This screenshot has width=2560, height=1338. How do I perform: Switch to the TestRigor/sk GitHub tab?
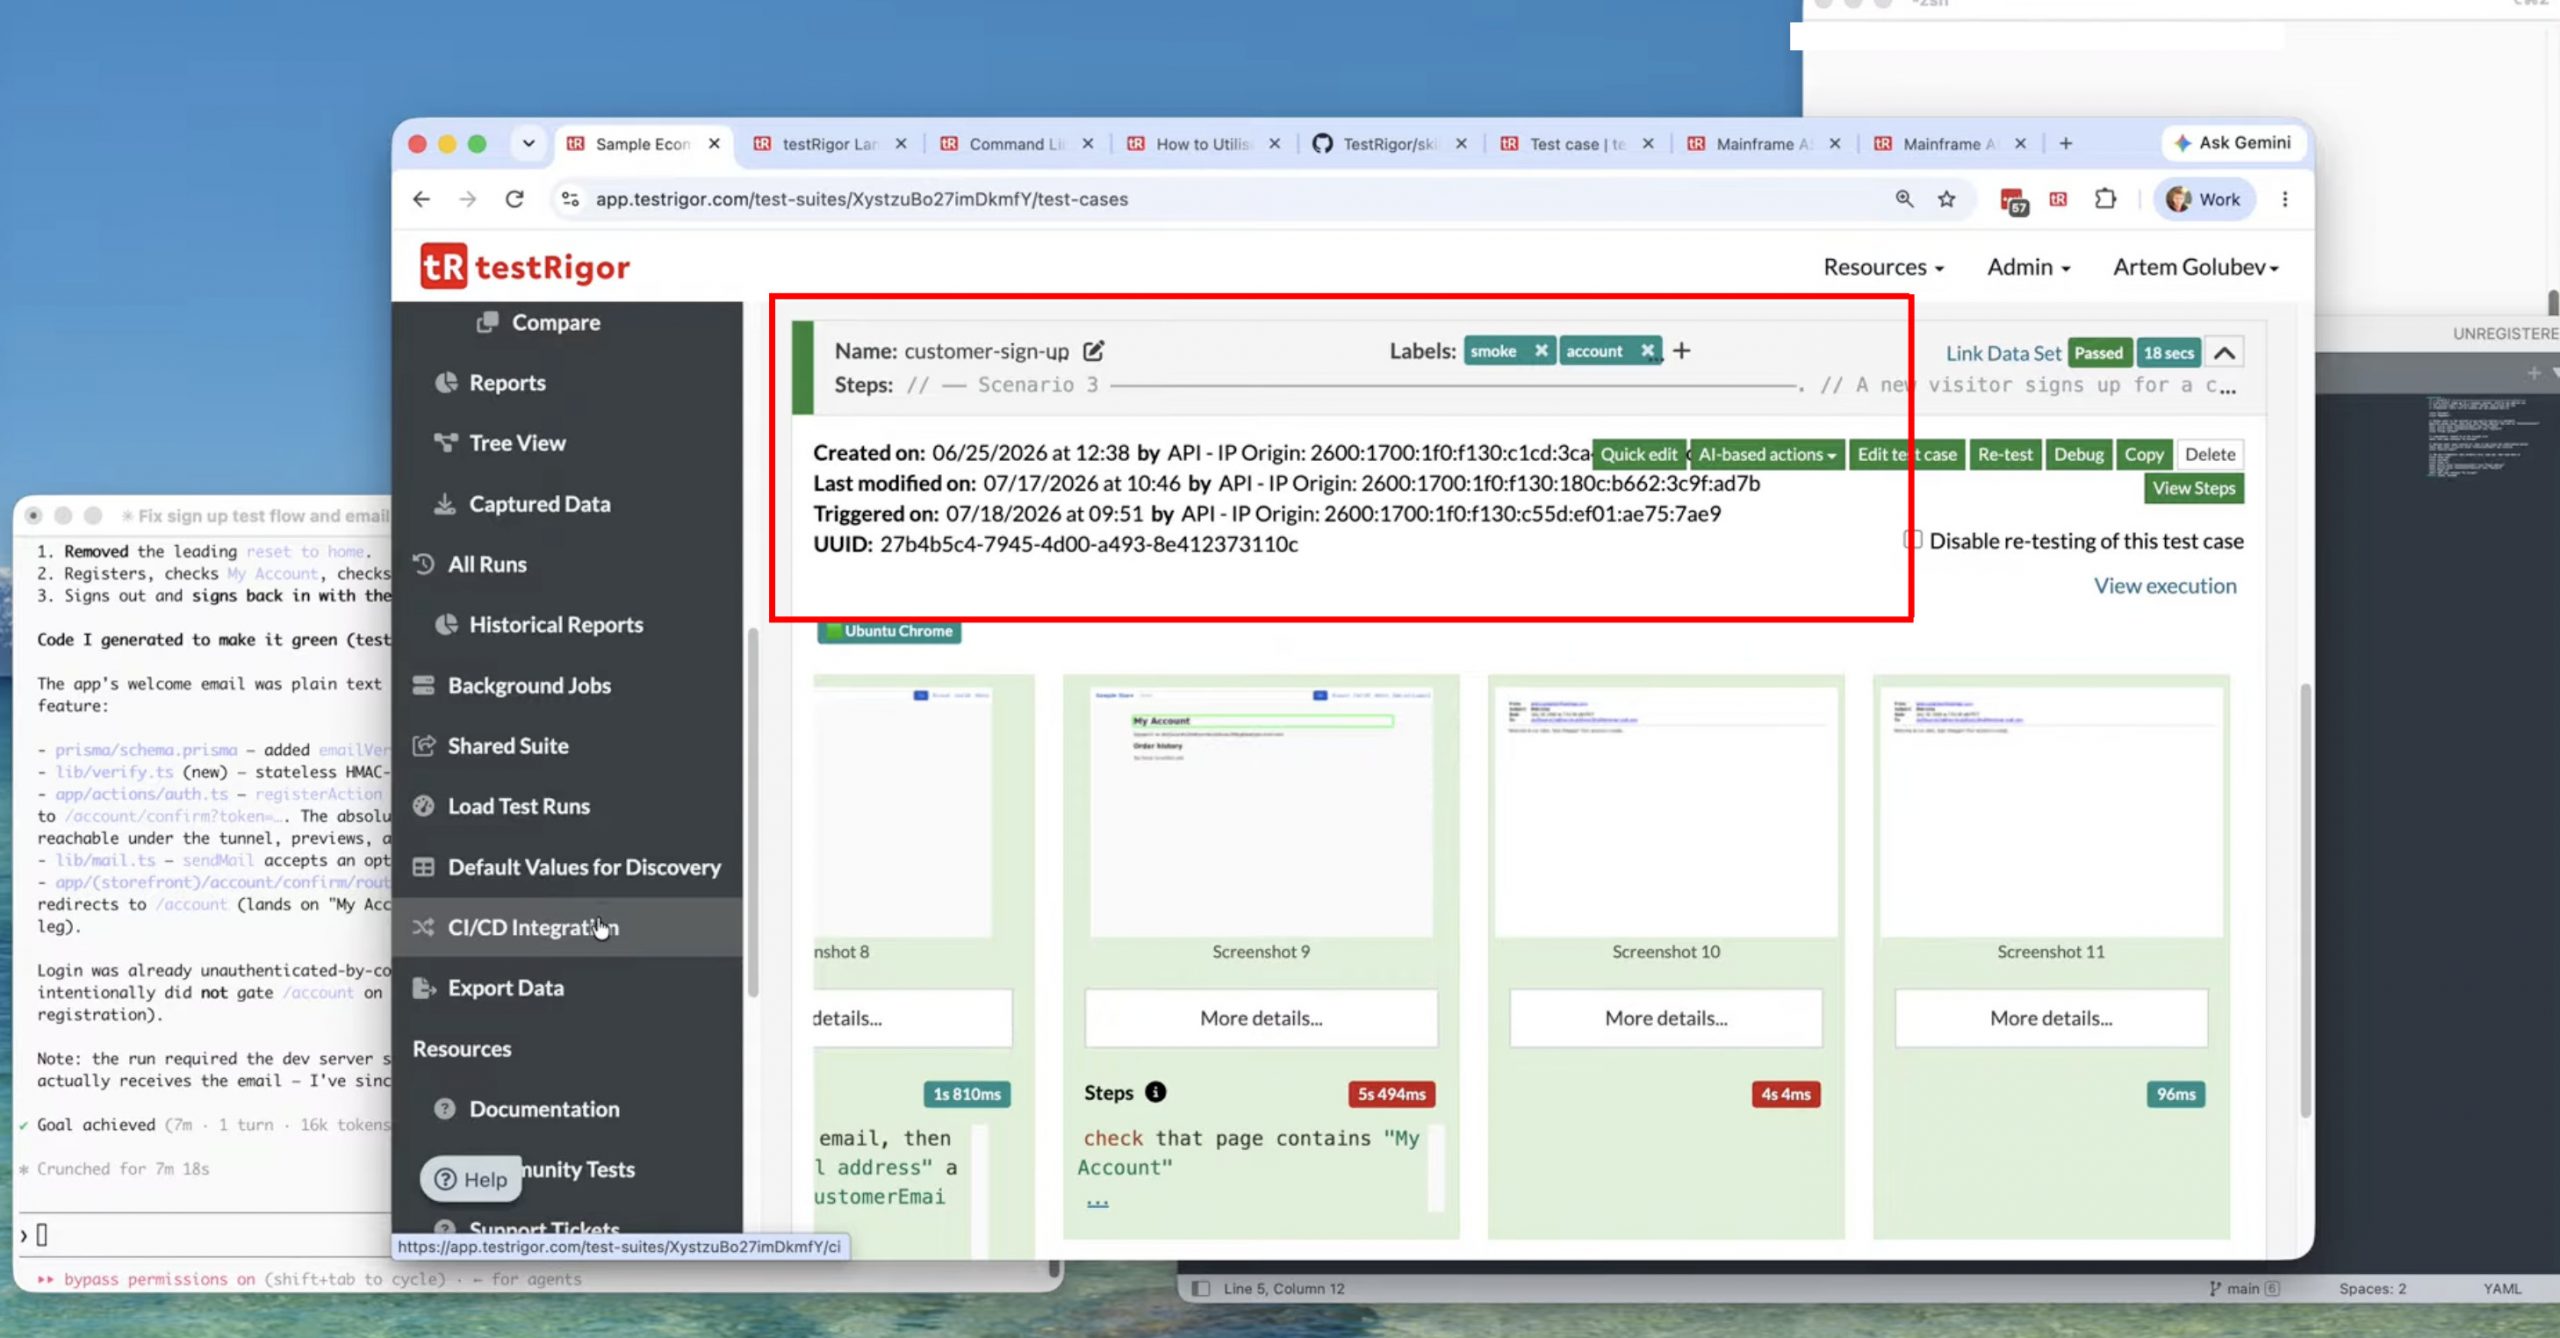[x=1390, y=144]
